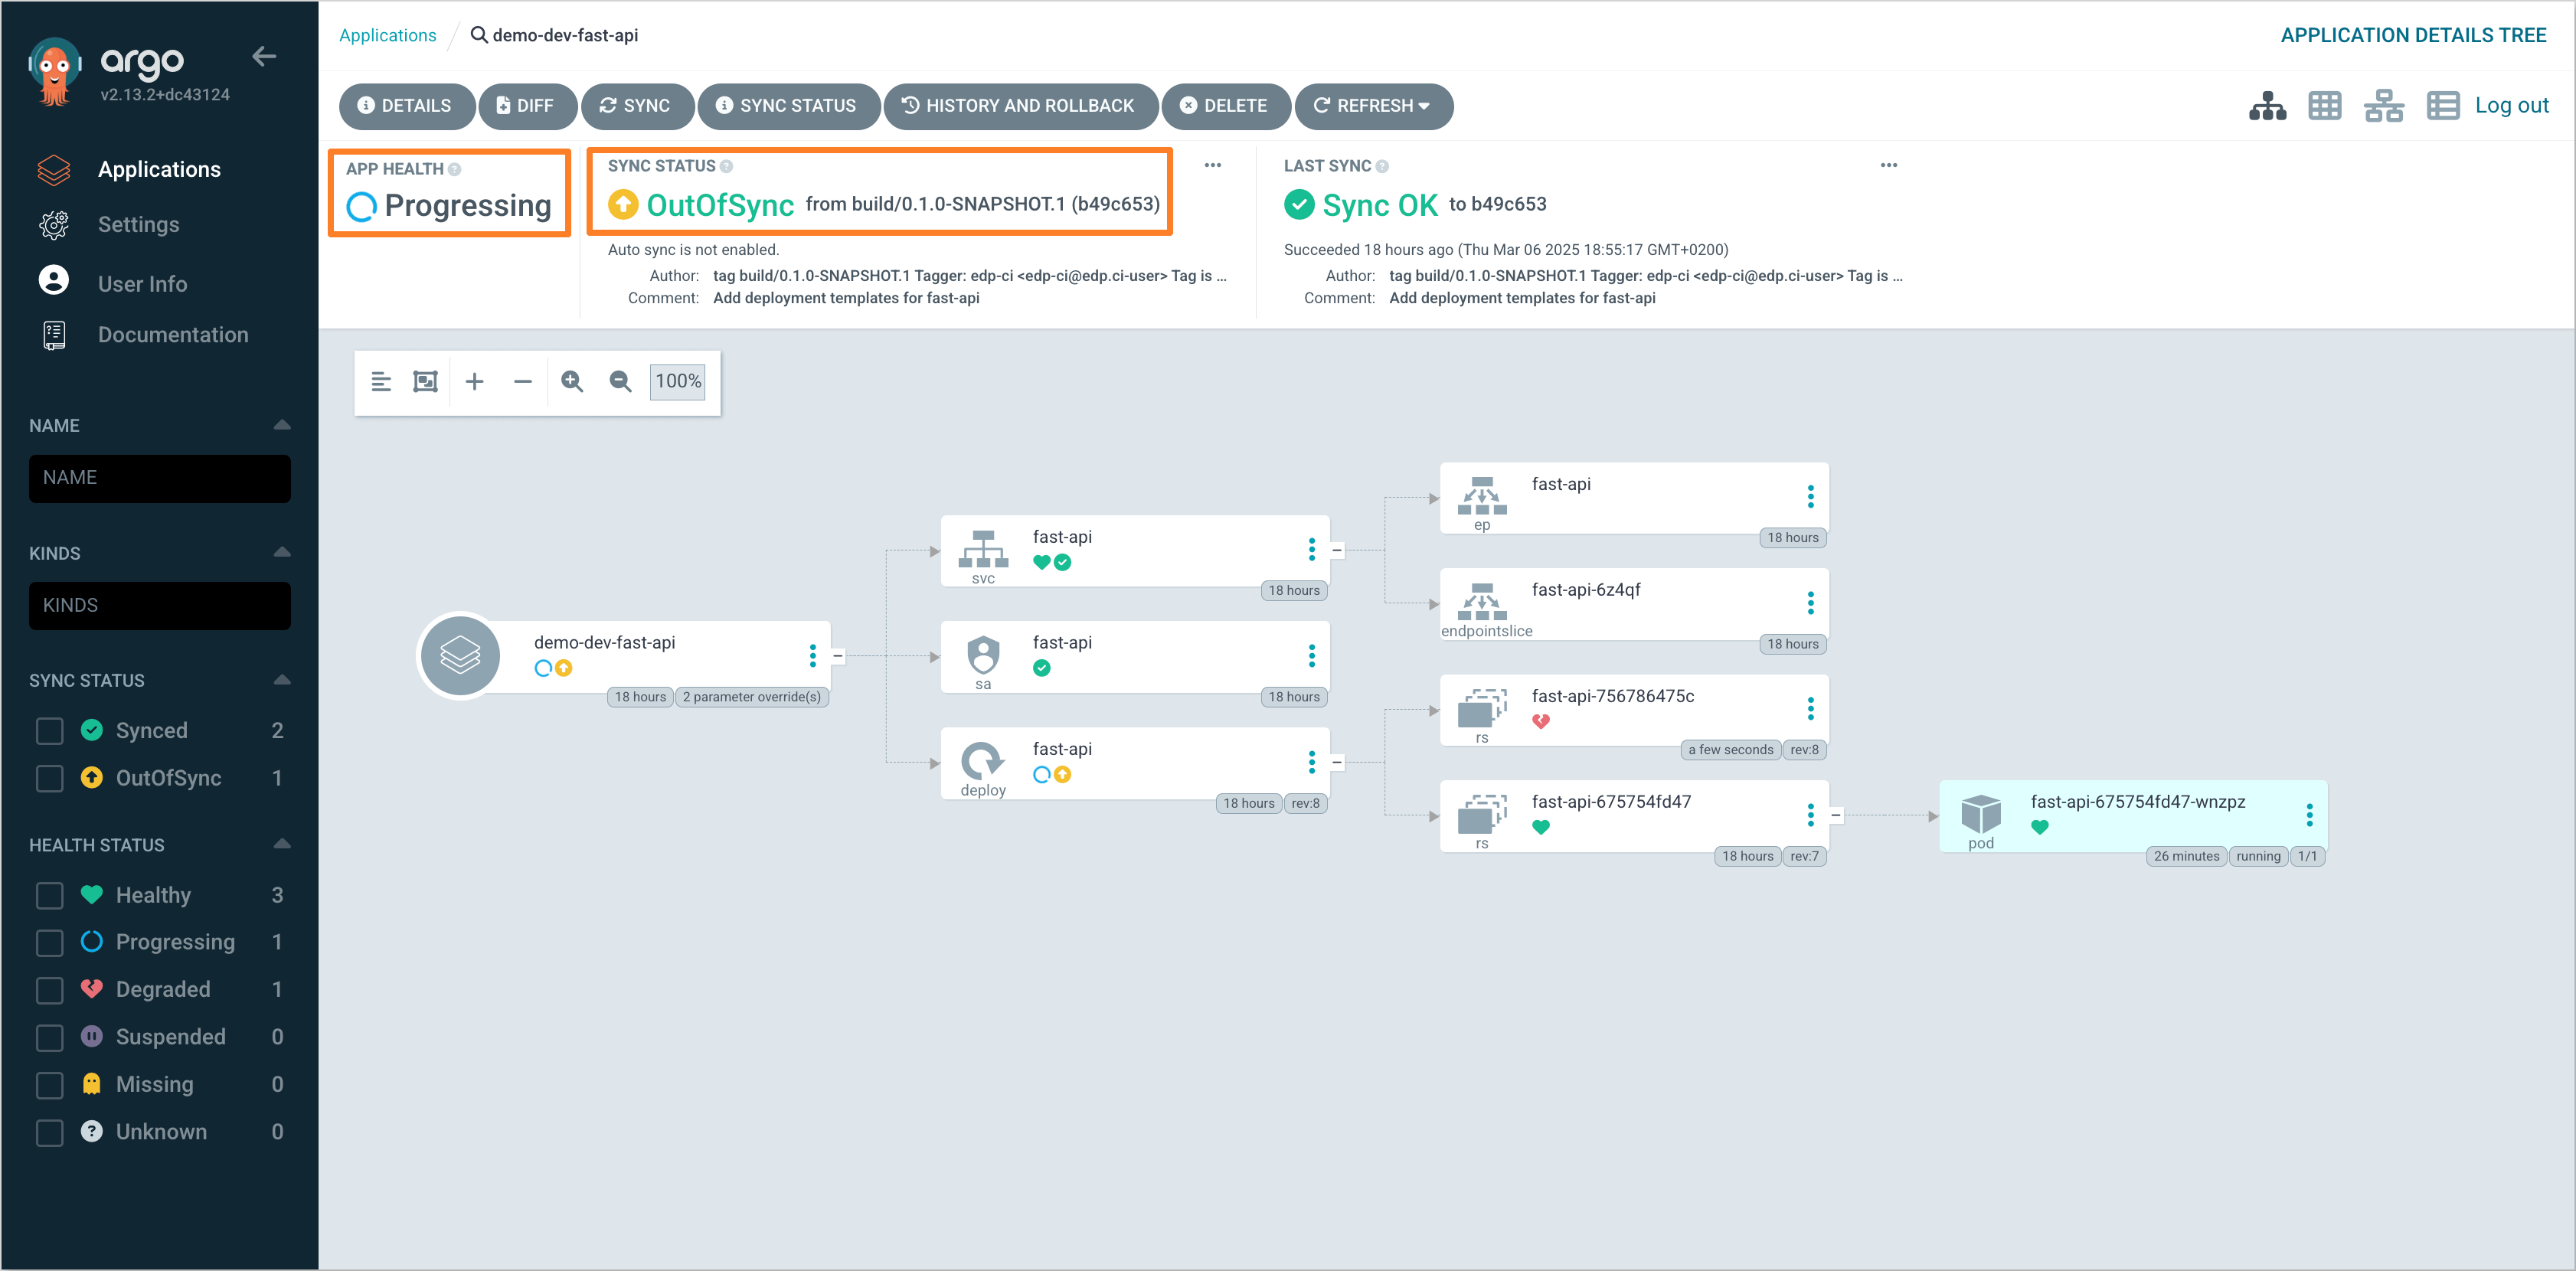
Task: Collapse the sidebar with back arrow
Action: point(264,57)
